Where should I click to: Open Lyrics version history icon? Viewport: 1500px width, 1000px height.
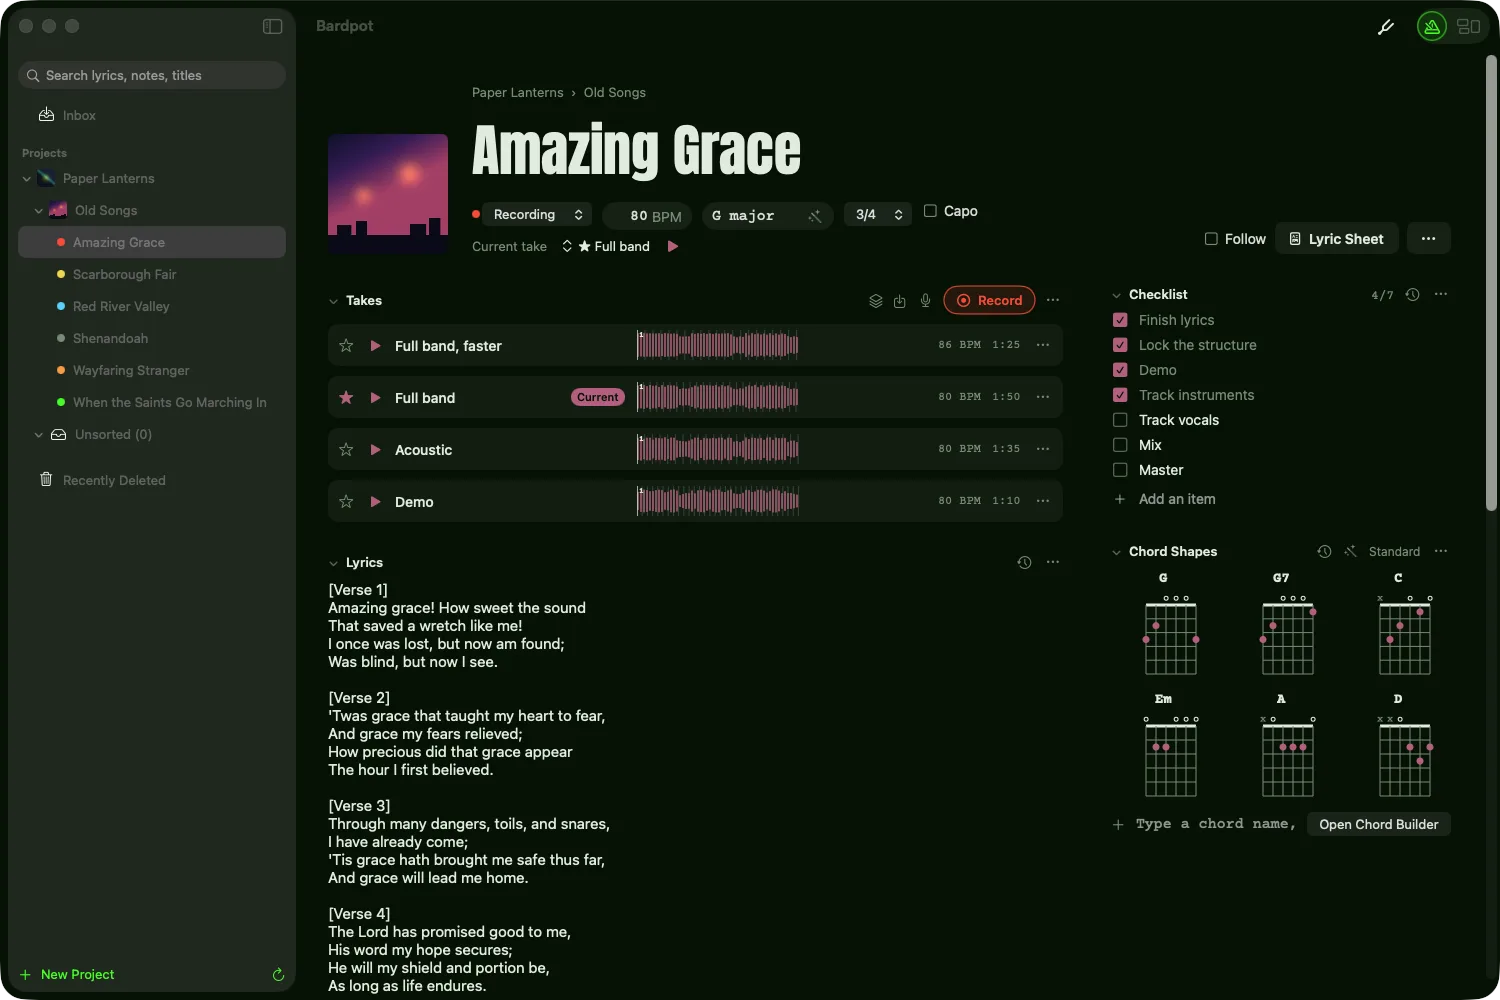click(x=1024, y=562)
